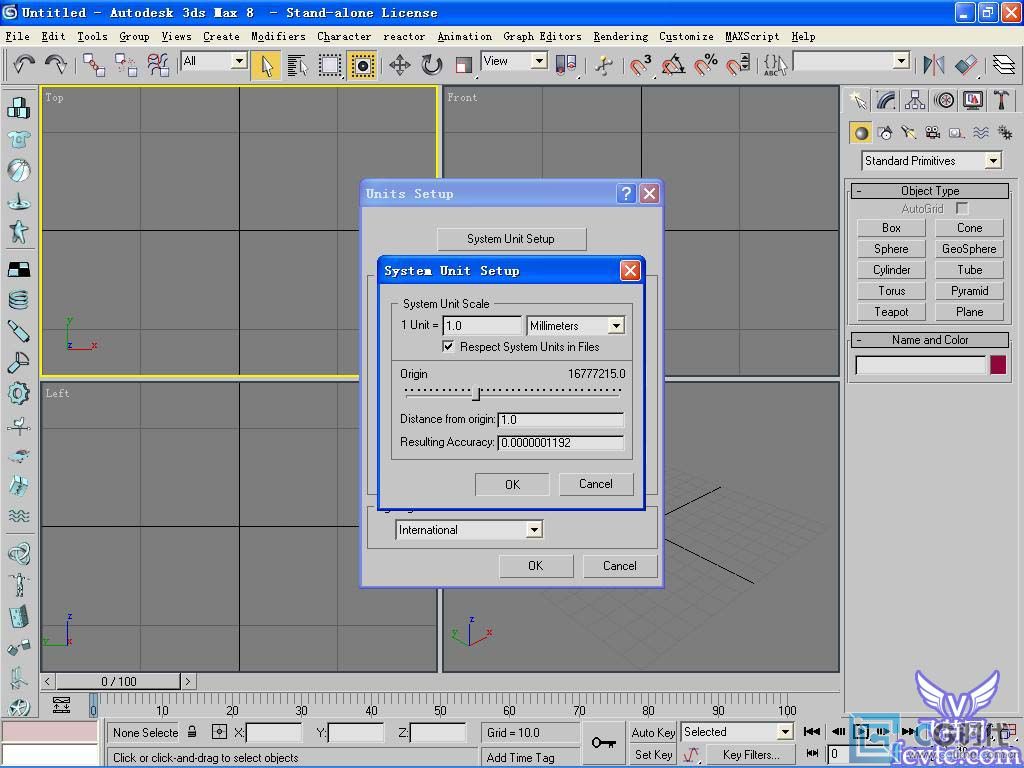Viewport: 1024px width, 768px height.
Task: Click the Teapot primitive button
Action: click(x=891, y=312)
